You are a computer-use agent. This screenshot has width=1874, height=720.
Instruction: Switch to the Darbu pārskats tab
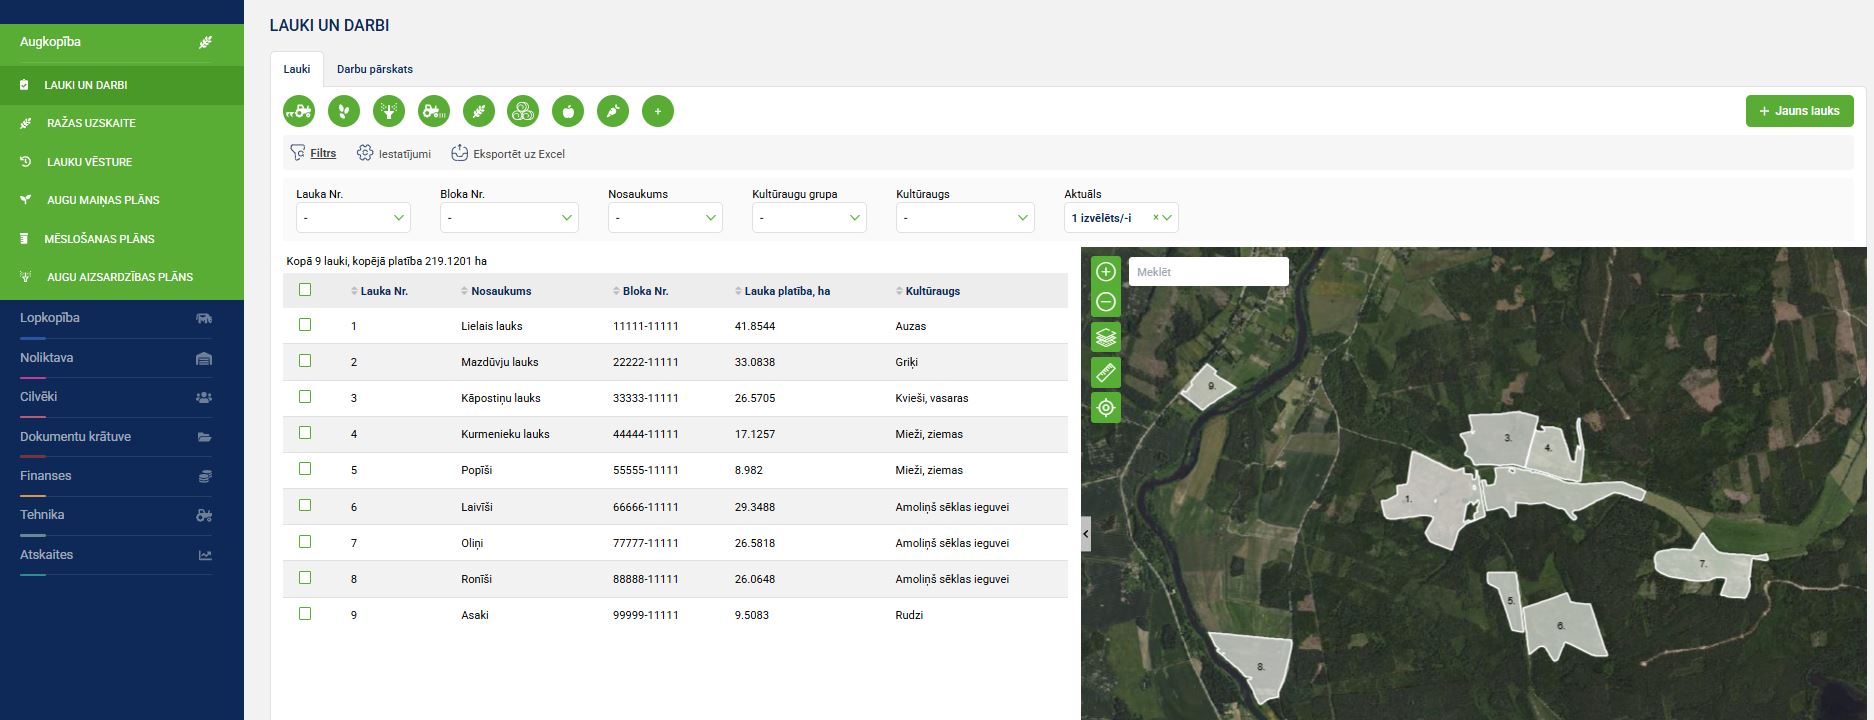375,69
